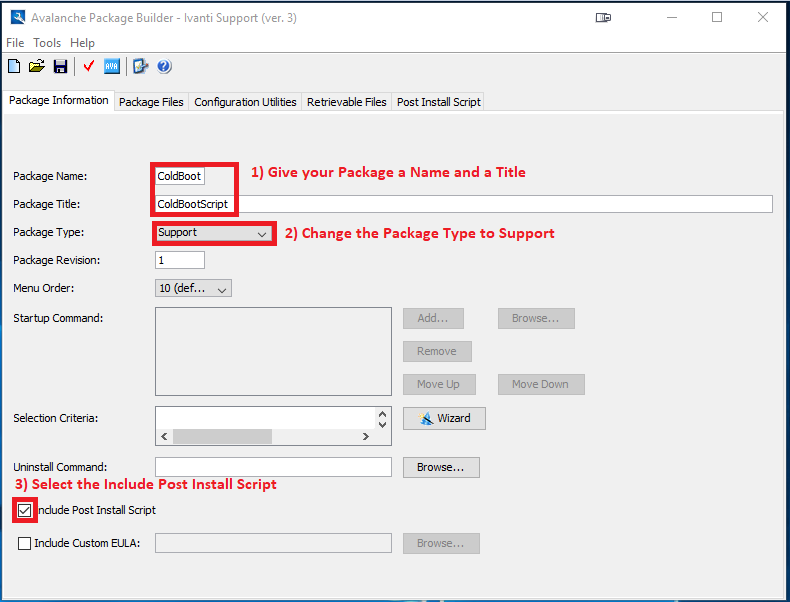Maximize the Package Builder window
This screenshot has height=602, width=790.
tap(717, 18)
